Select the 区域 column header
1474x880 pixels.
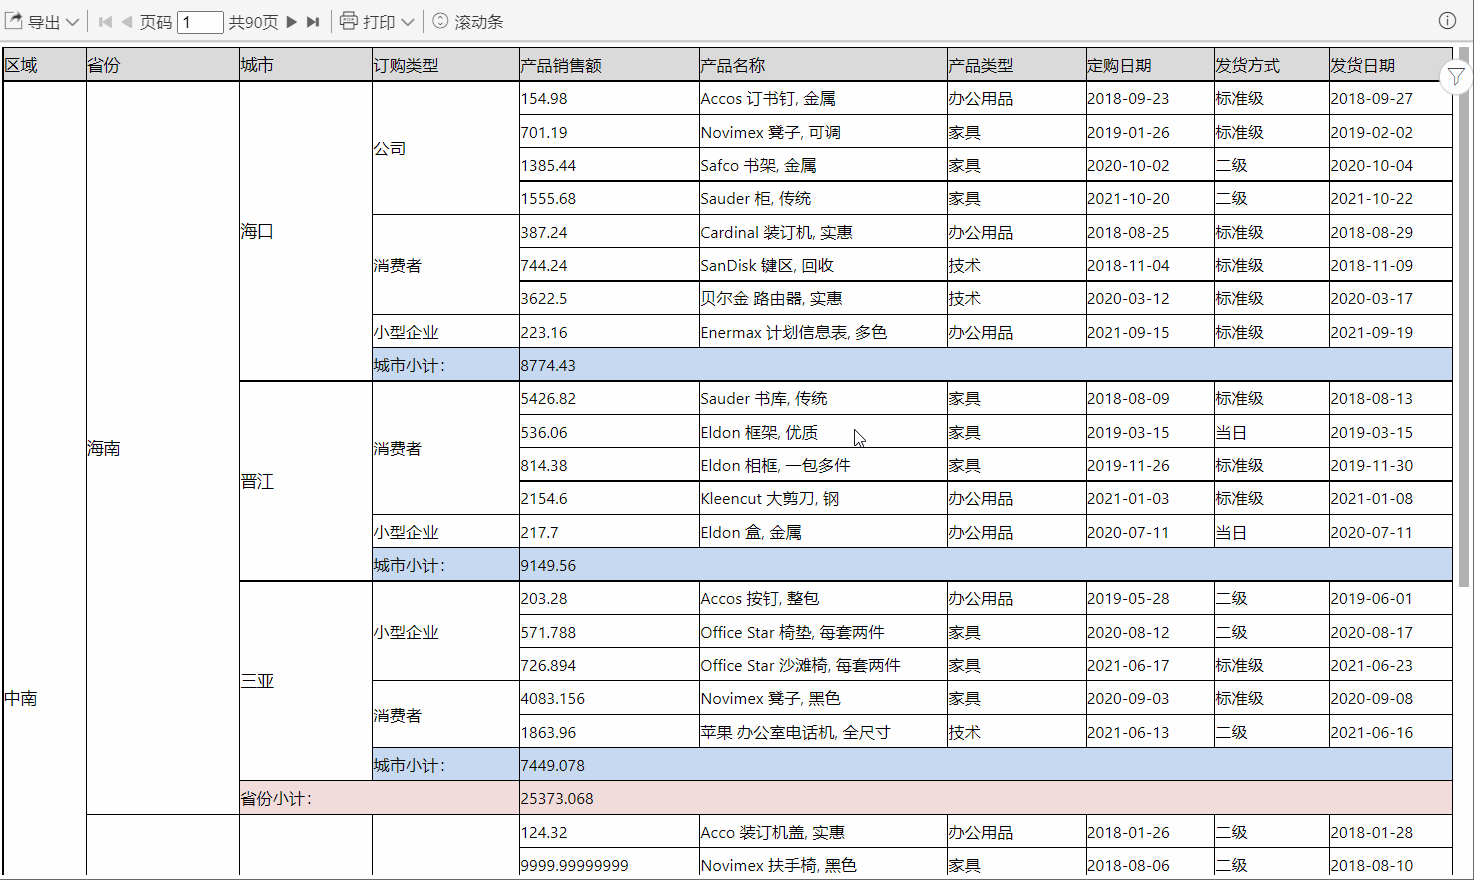(45, 65)
